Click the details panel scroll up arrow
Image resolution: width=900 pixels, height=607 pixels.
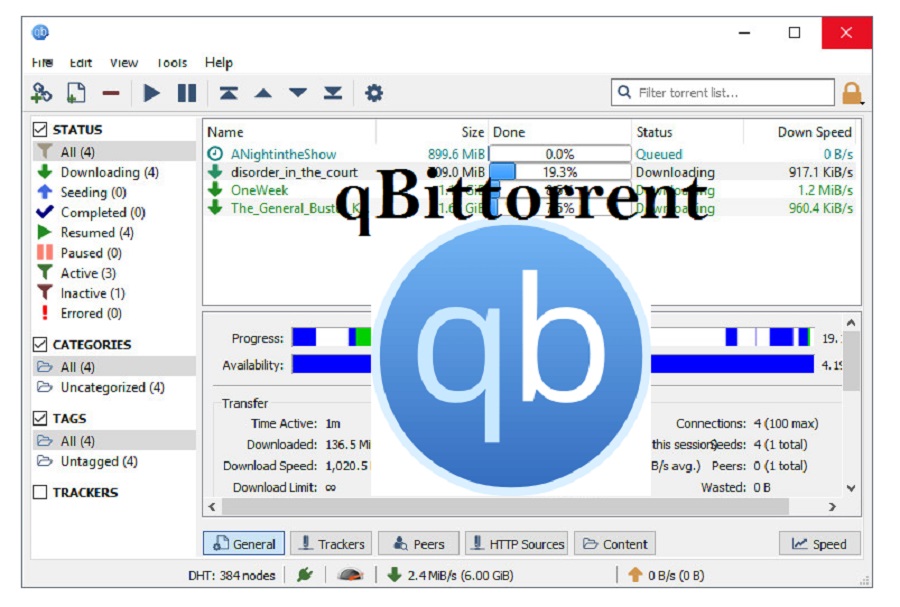pyautogui.click(x=851, y=322)
